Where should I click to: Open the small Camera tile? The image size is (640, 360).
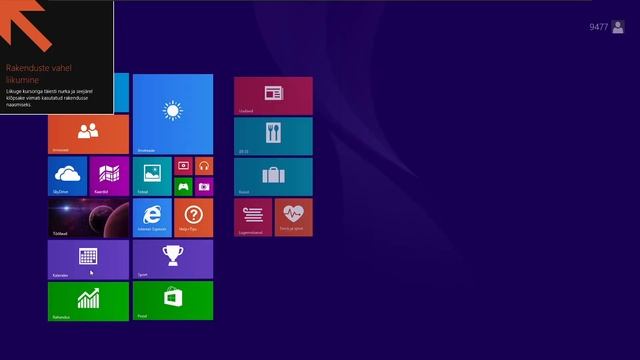tap(204, 187)
